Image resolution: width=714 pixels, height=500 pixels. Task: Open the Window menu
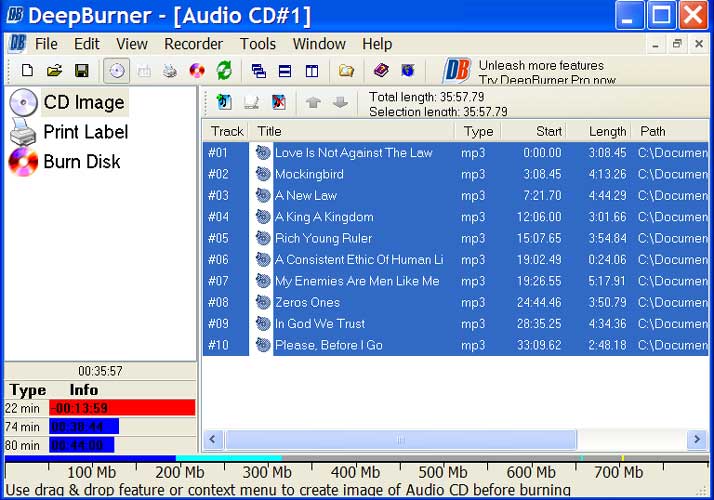click(x=319, y=44)
